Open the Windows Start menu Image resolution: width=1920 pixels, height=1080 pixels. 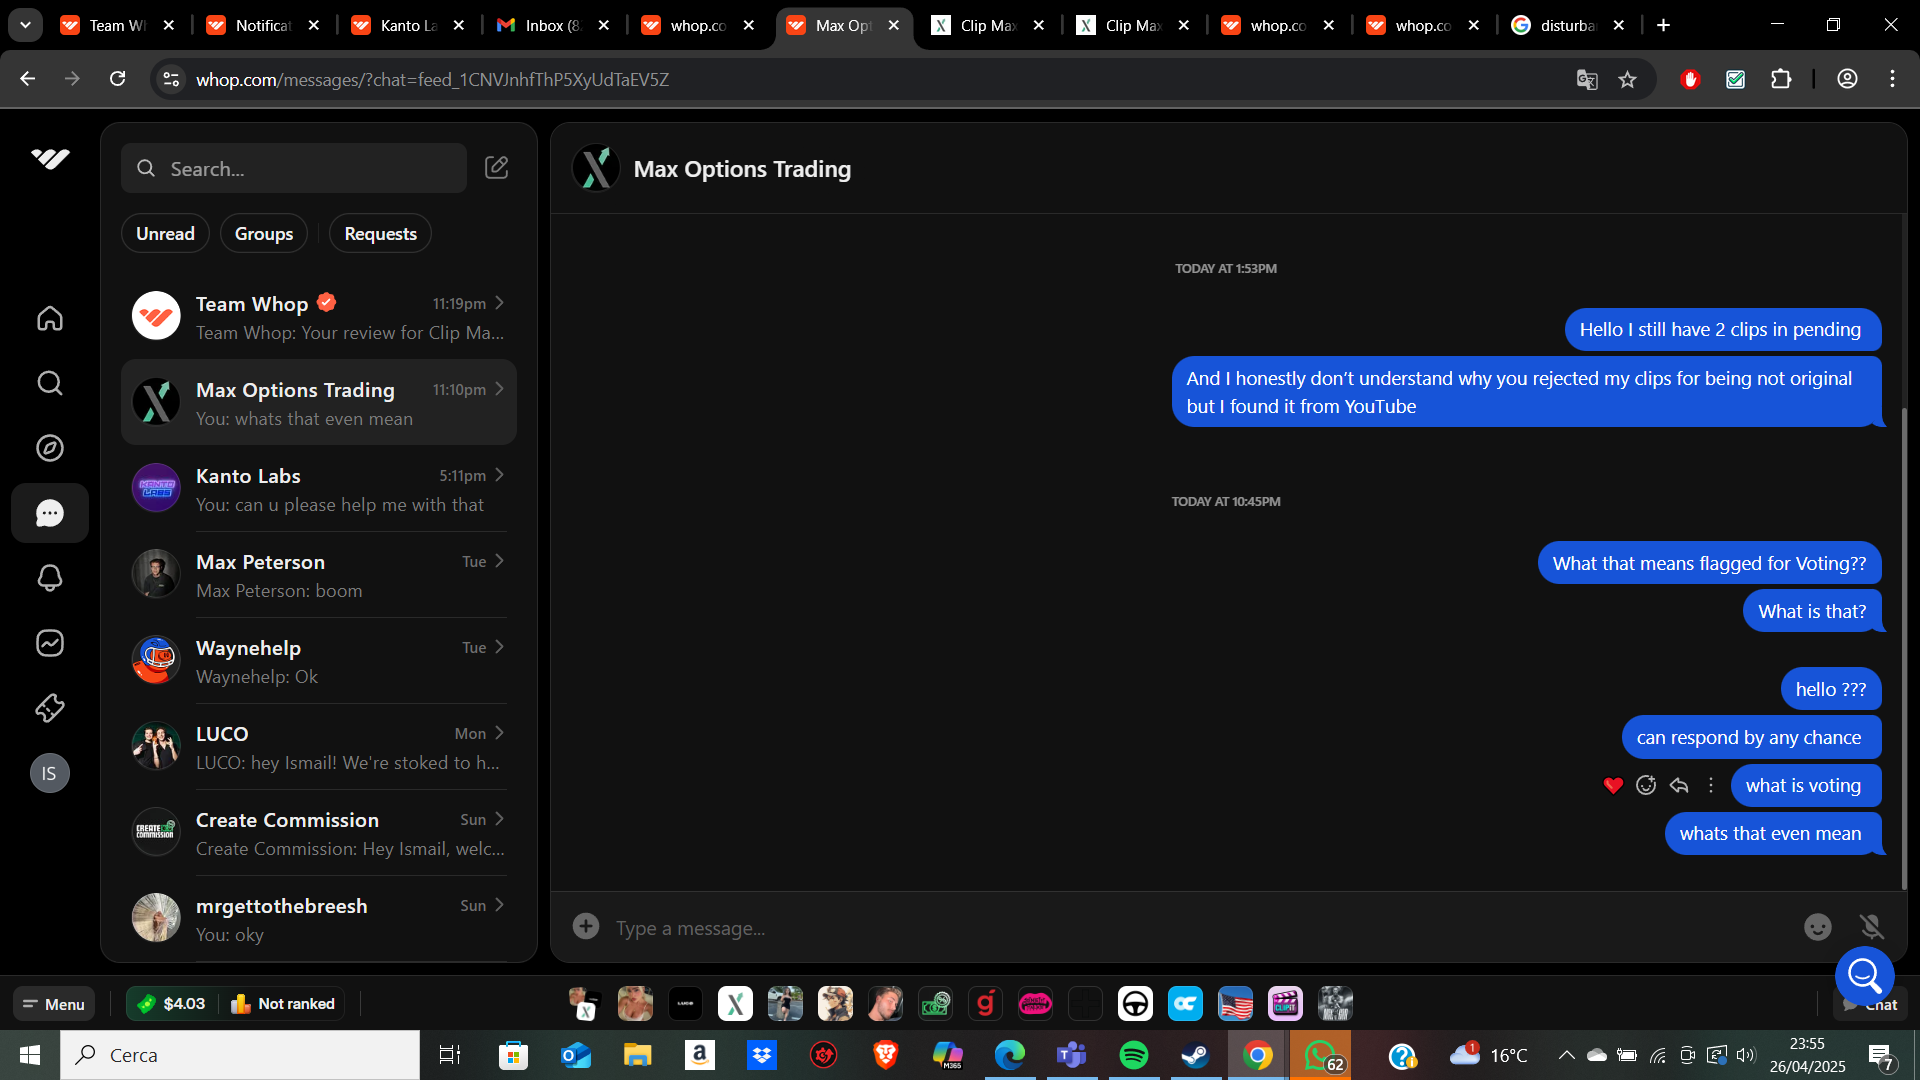pyautogui.click(x=30, y=1055)
